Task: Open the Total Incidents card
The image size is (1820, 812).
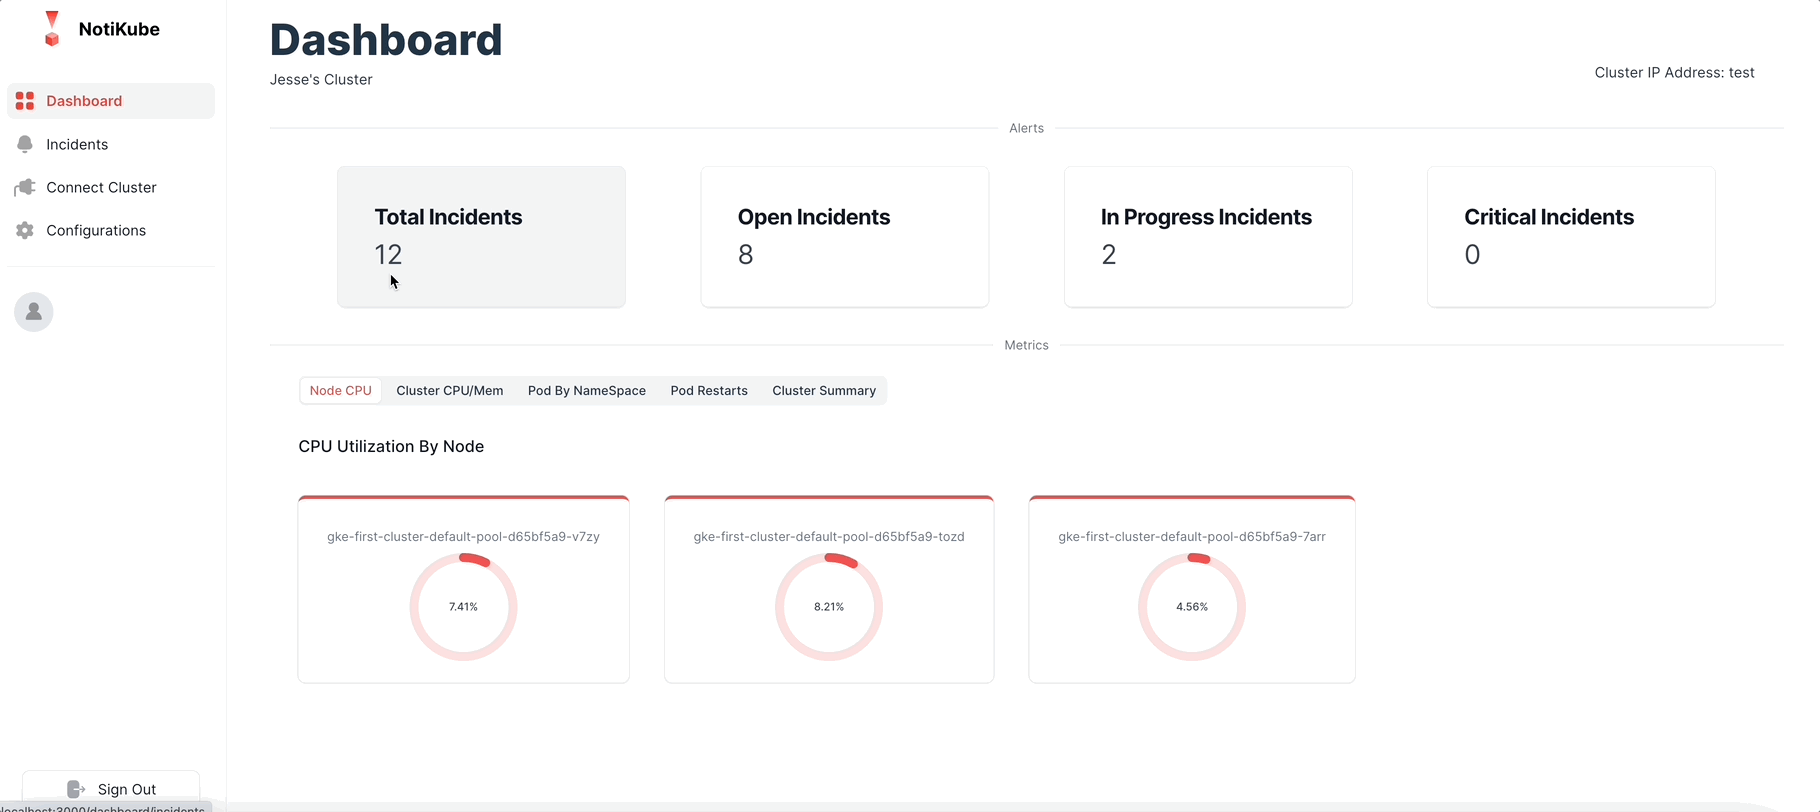Action: [481, 237]
